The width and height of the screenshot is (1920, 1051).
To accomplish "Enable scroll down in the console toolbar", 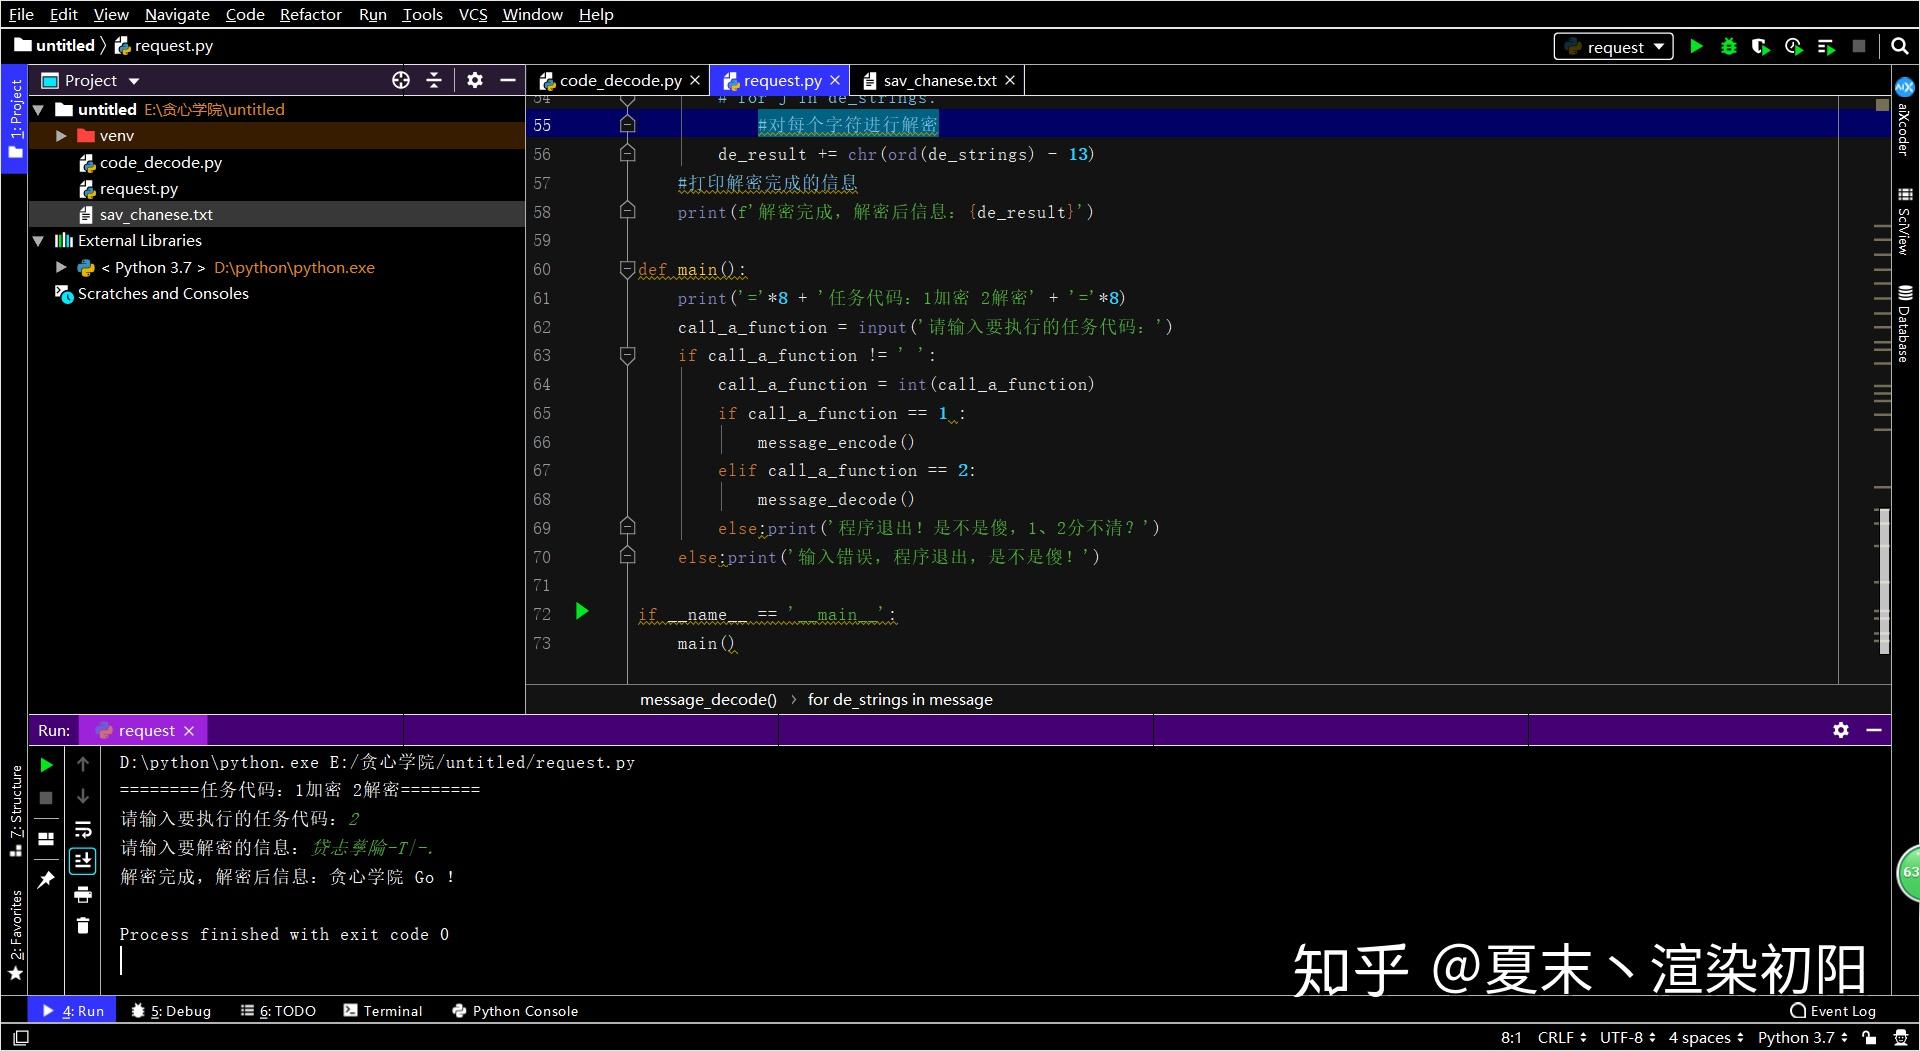I will (x=83, y=860).
